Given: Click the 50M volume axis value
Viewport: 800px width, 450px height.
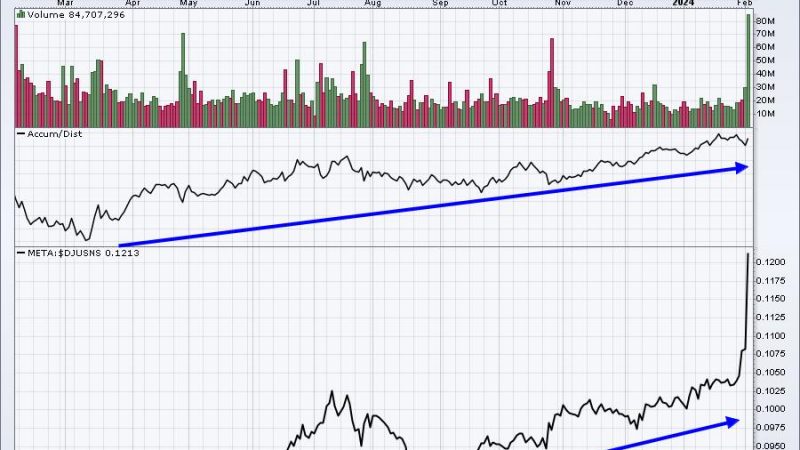Looking at the screenshot, I should [x=765, y=60].
